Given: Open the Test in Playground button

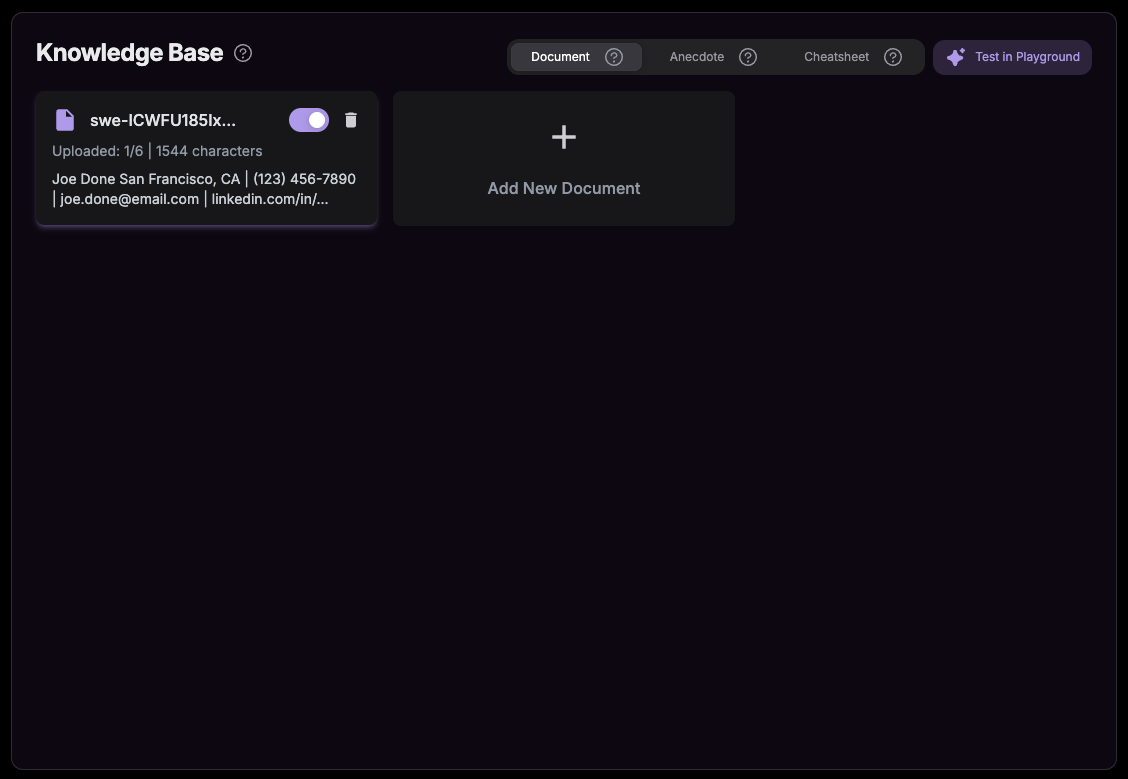Looking at the screenshot, I should (x=1012, y=57).
